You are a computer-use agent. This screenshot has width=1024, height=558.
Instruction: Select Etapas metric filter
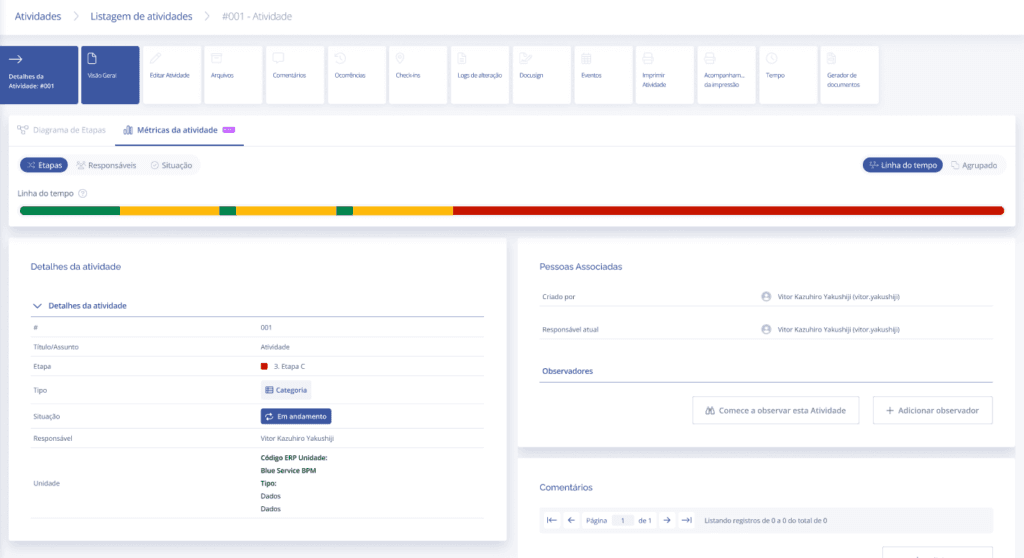[x=44, y=165]
